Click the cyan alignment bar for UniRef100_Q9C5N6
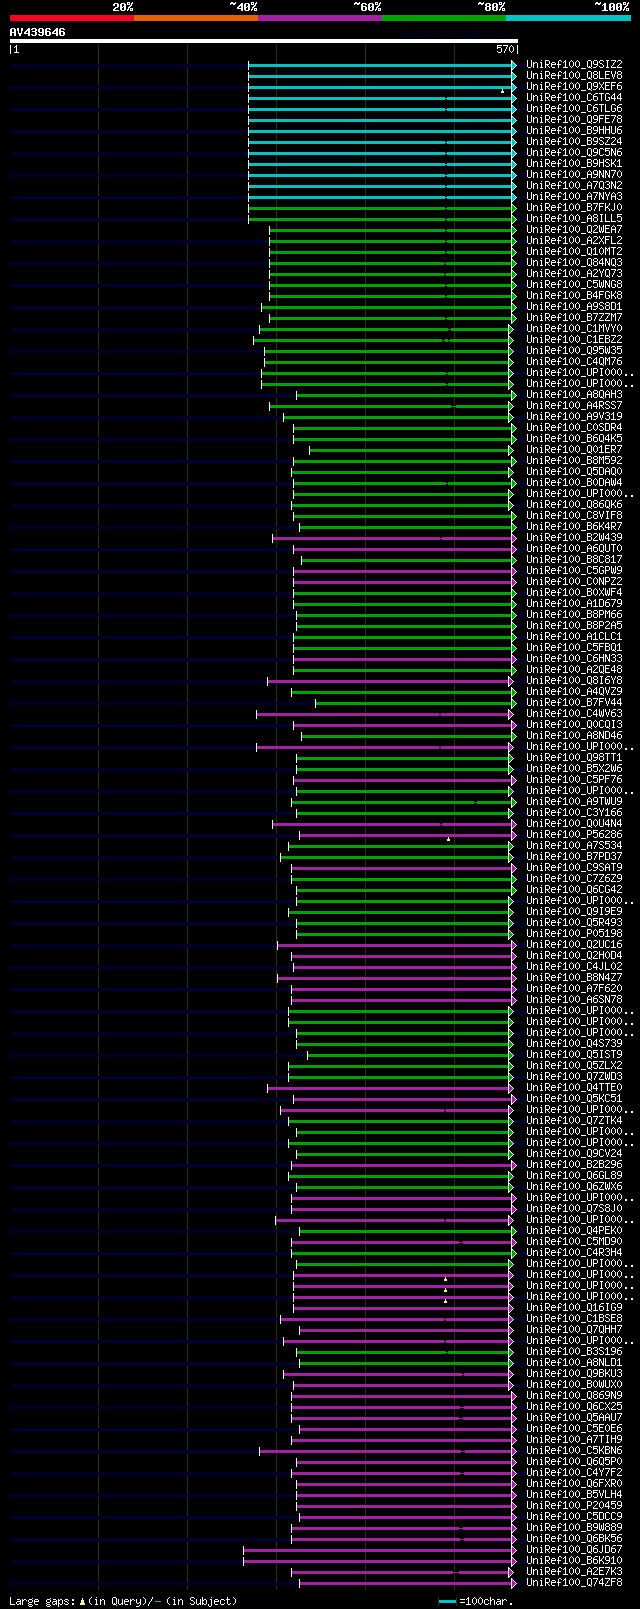Screen dimensions: 640x1609 click(x=382, y=153)
